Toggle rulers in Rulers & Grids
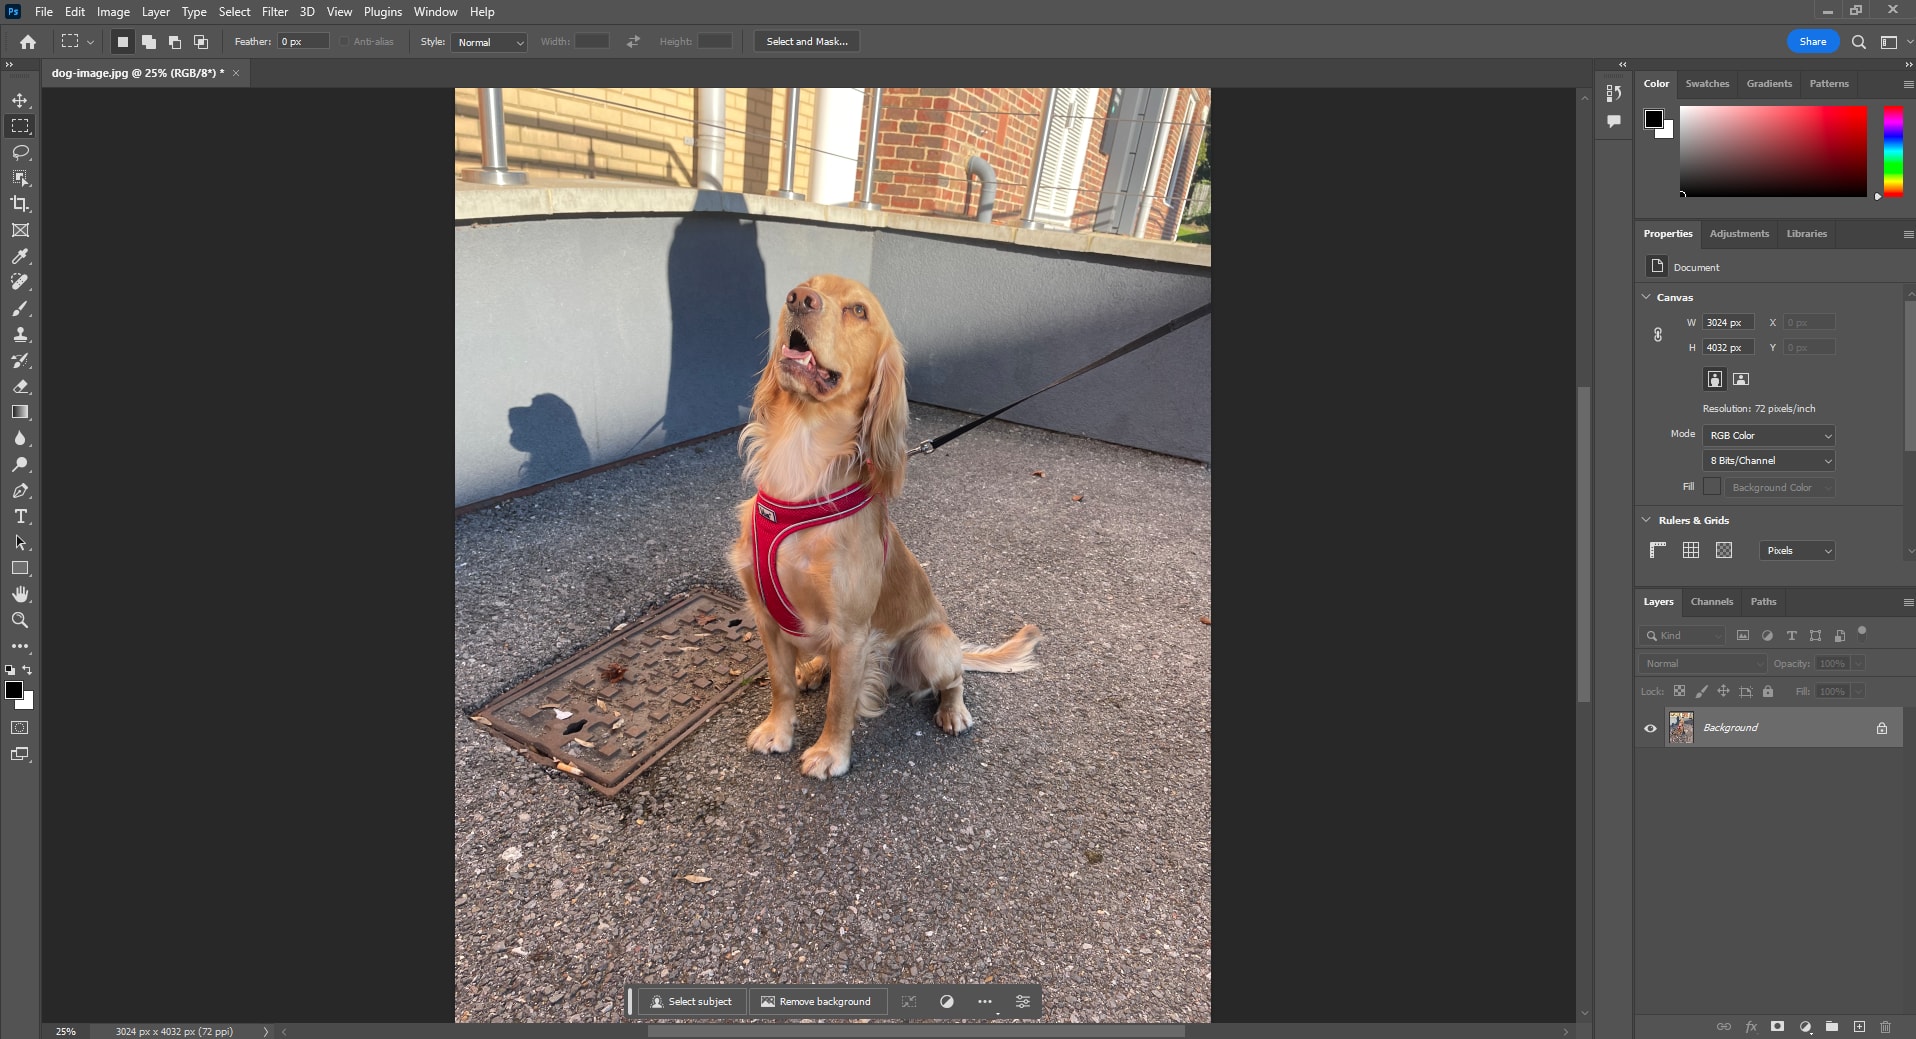This screenshot has height=1039, width=1916. point(1658,550)
